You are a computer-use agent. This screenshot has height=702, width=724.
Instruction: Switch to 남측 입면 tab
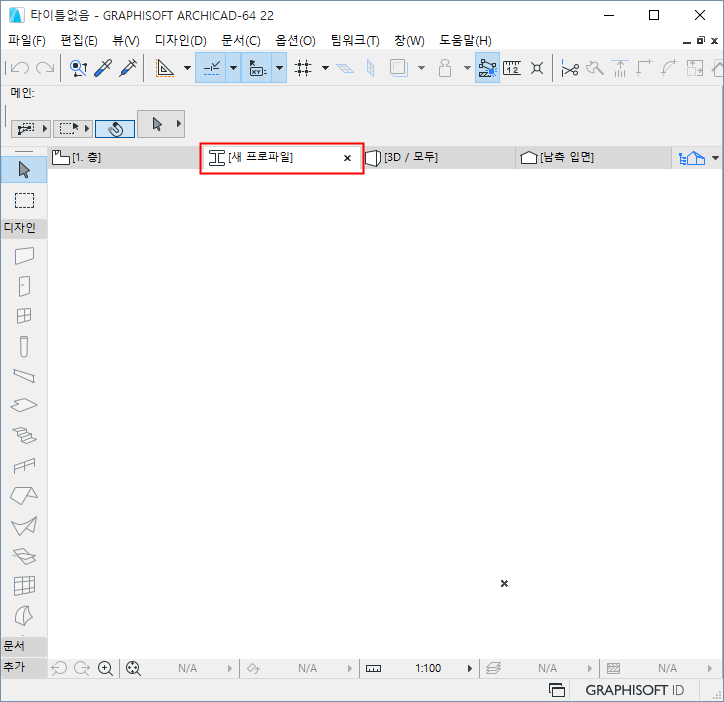click(x=593, y=157)
